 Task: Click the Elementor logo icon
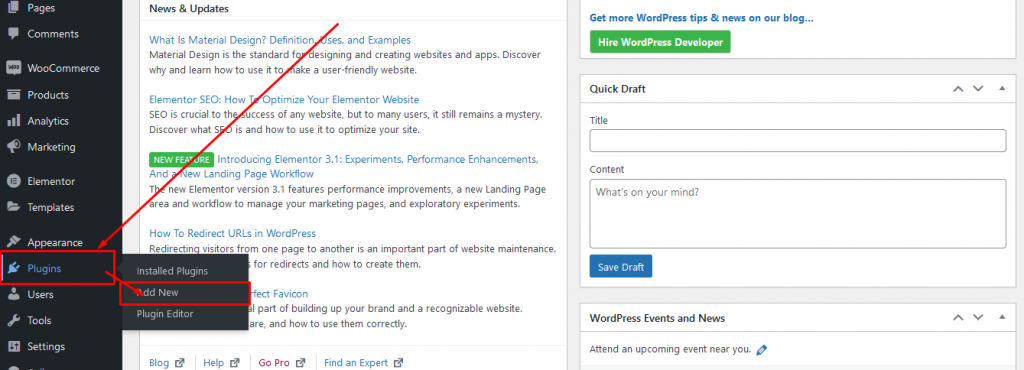[13, 181]
